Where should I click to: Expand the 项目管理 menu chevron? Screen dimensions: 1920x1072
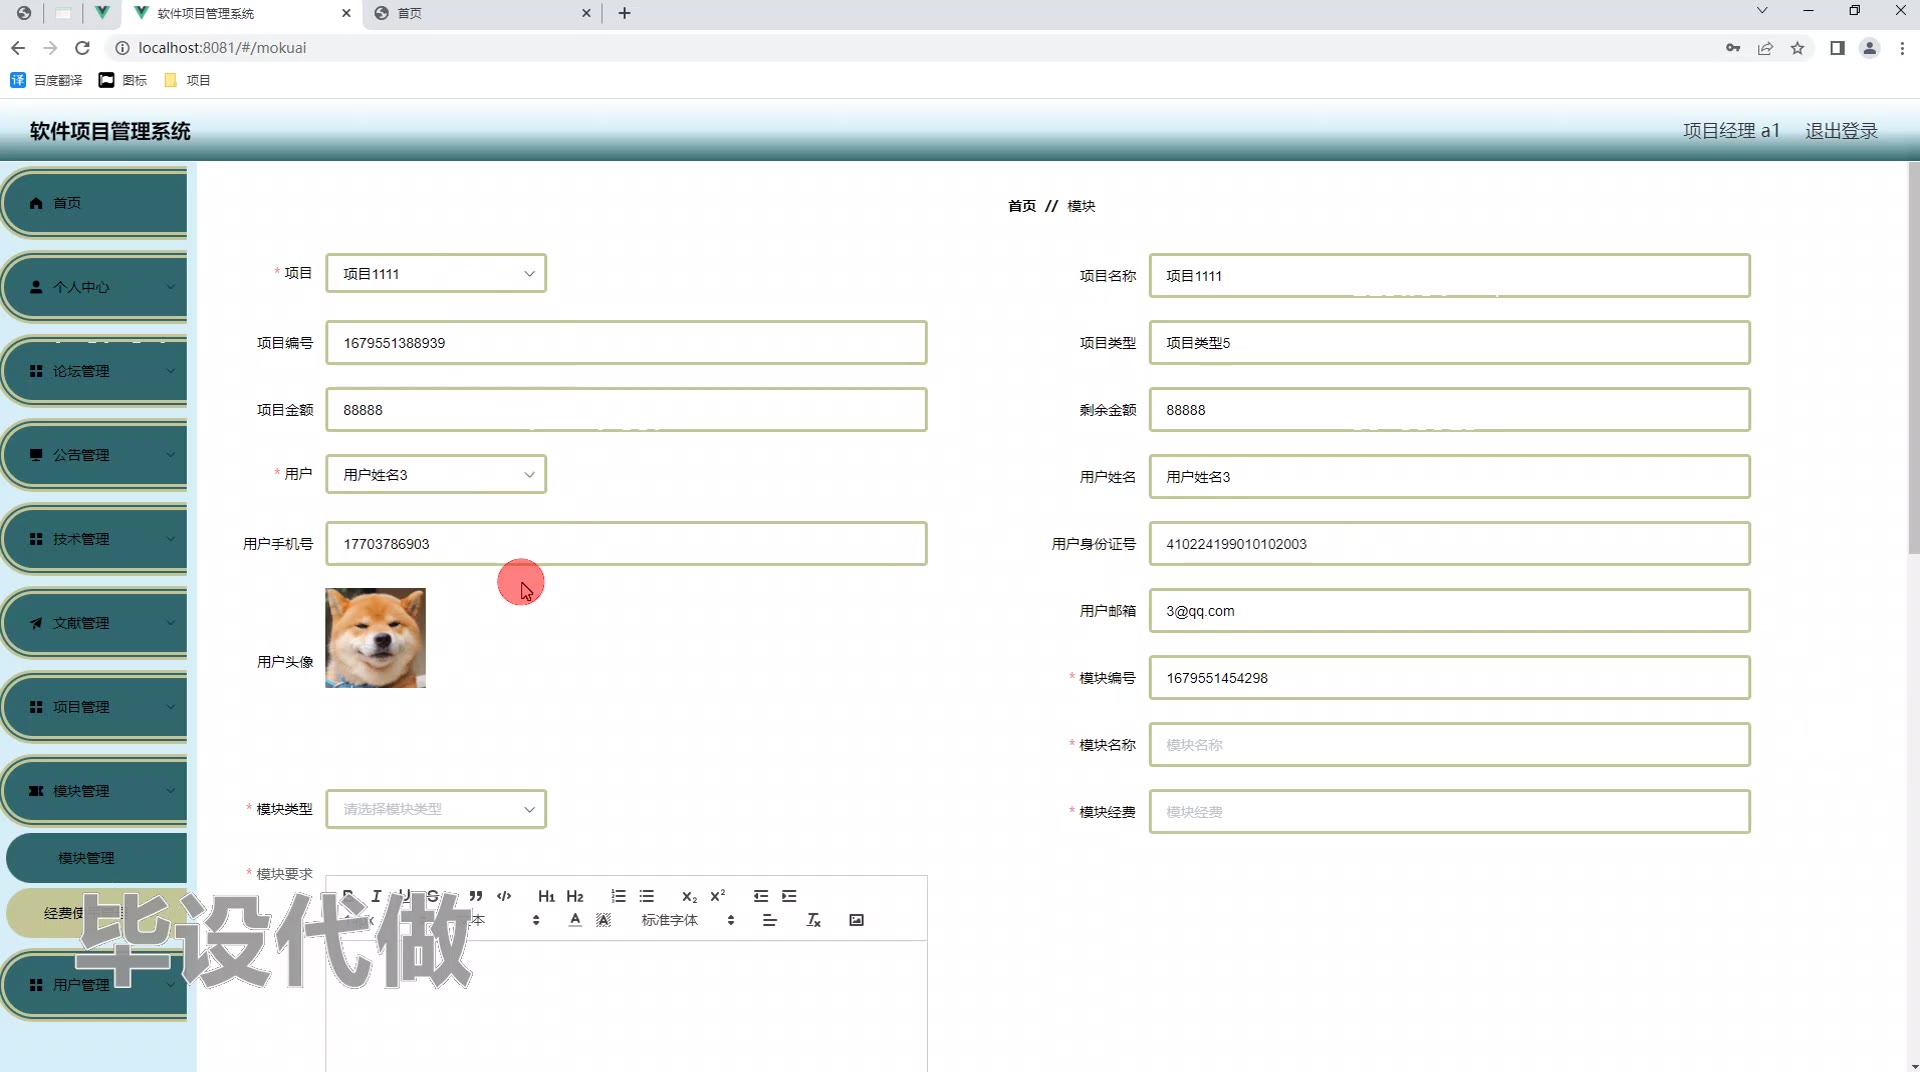(x=170, y=707)
